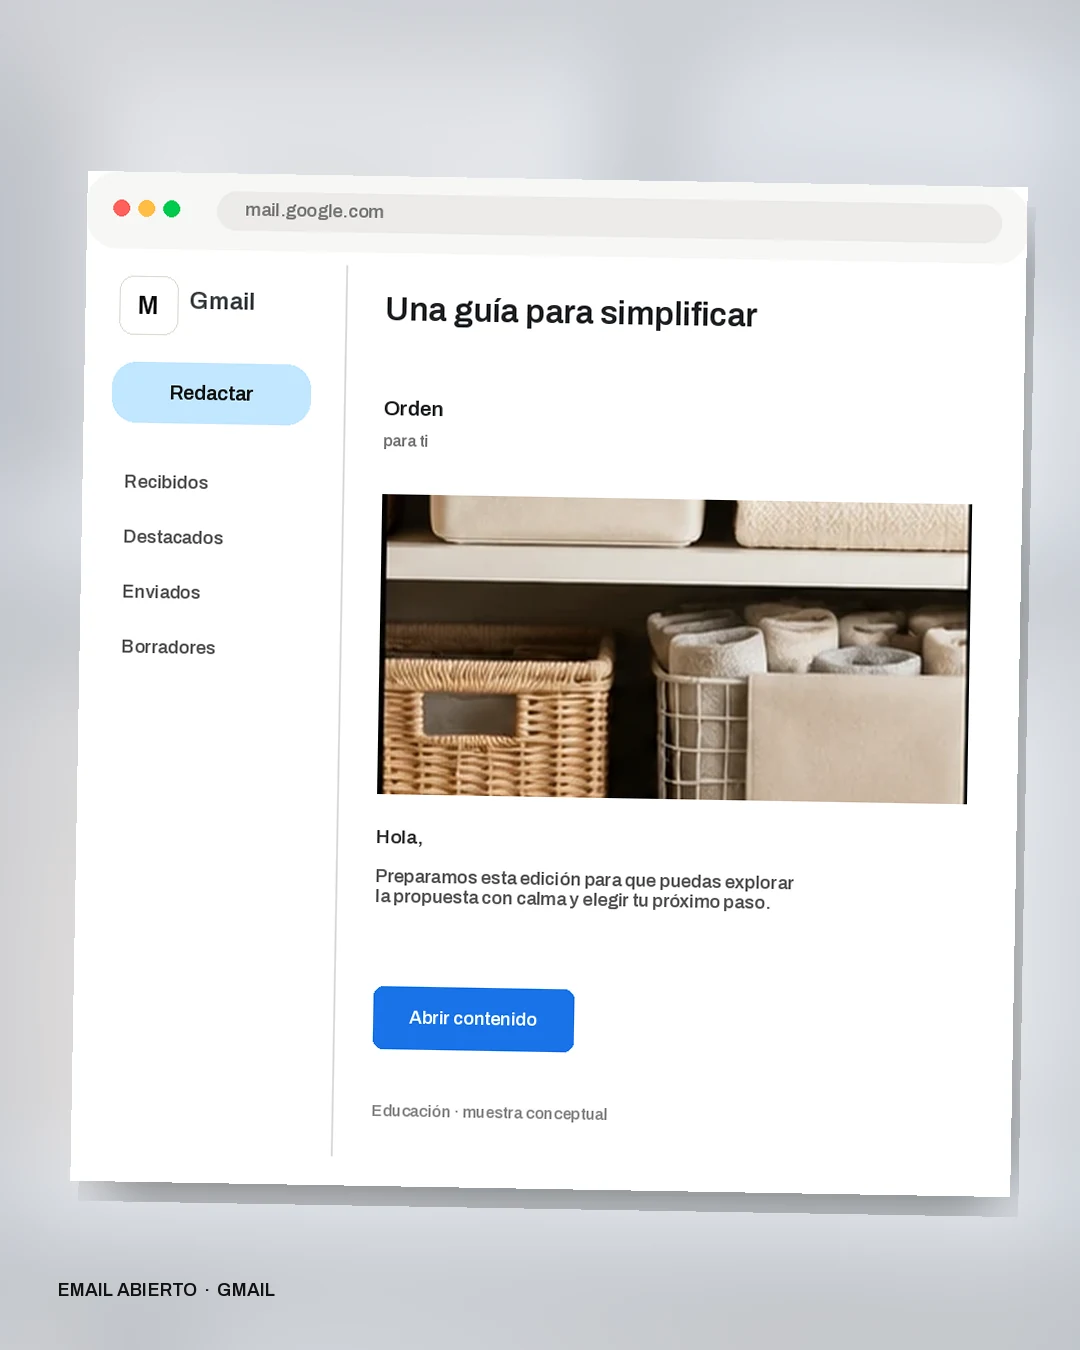Click the mail.google.com address bar

coord(609,217)
